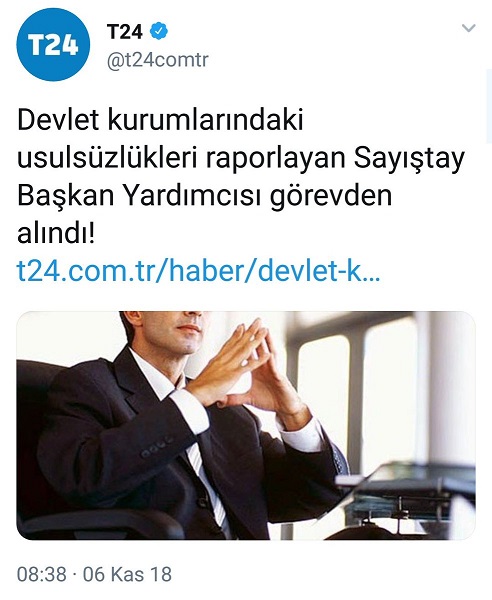492x600 pixels.
Task: Click the 08:38 tweet timestamp
Action: click(x=42, y=574)
